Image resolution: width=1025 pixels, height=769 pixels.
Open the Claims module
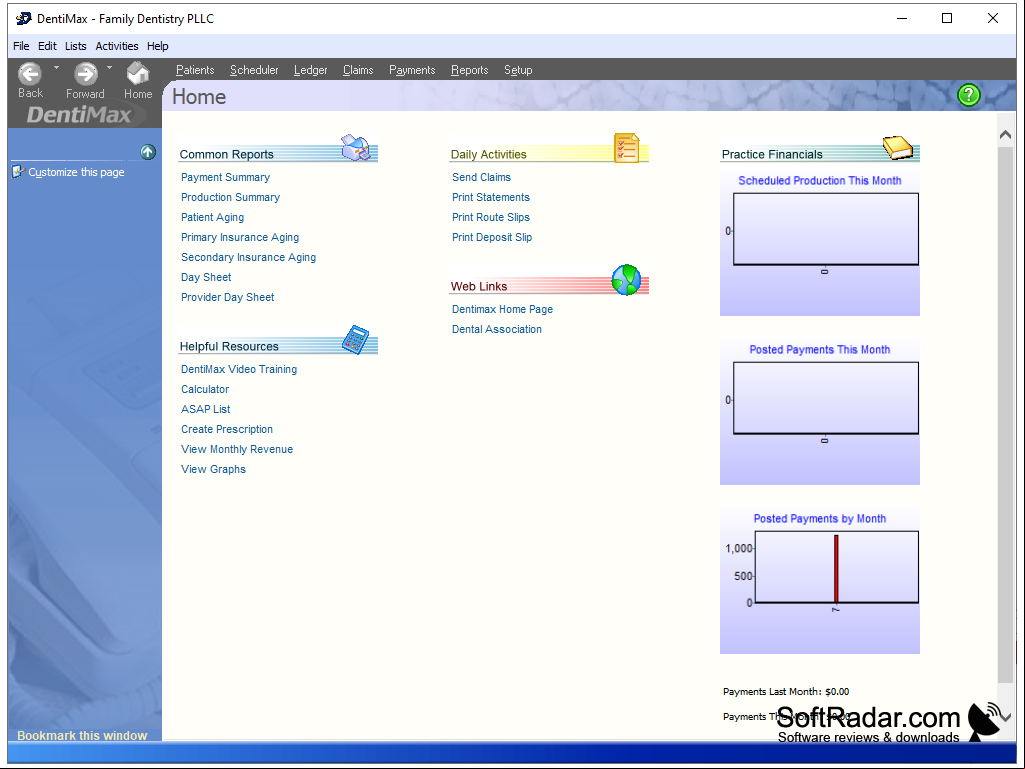click(358, 70)
